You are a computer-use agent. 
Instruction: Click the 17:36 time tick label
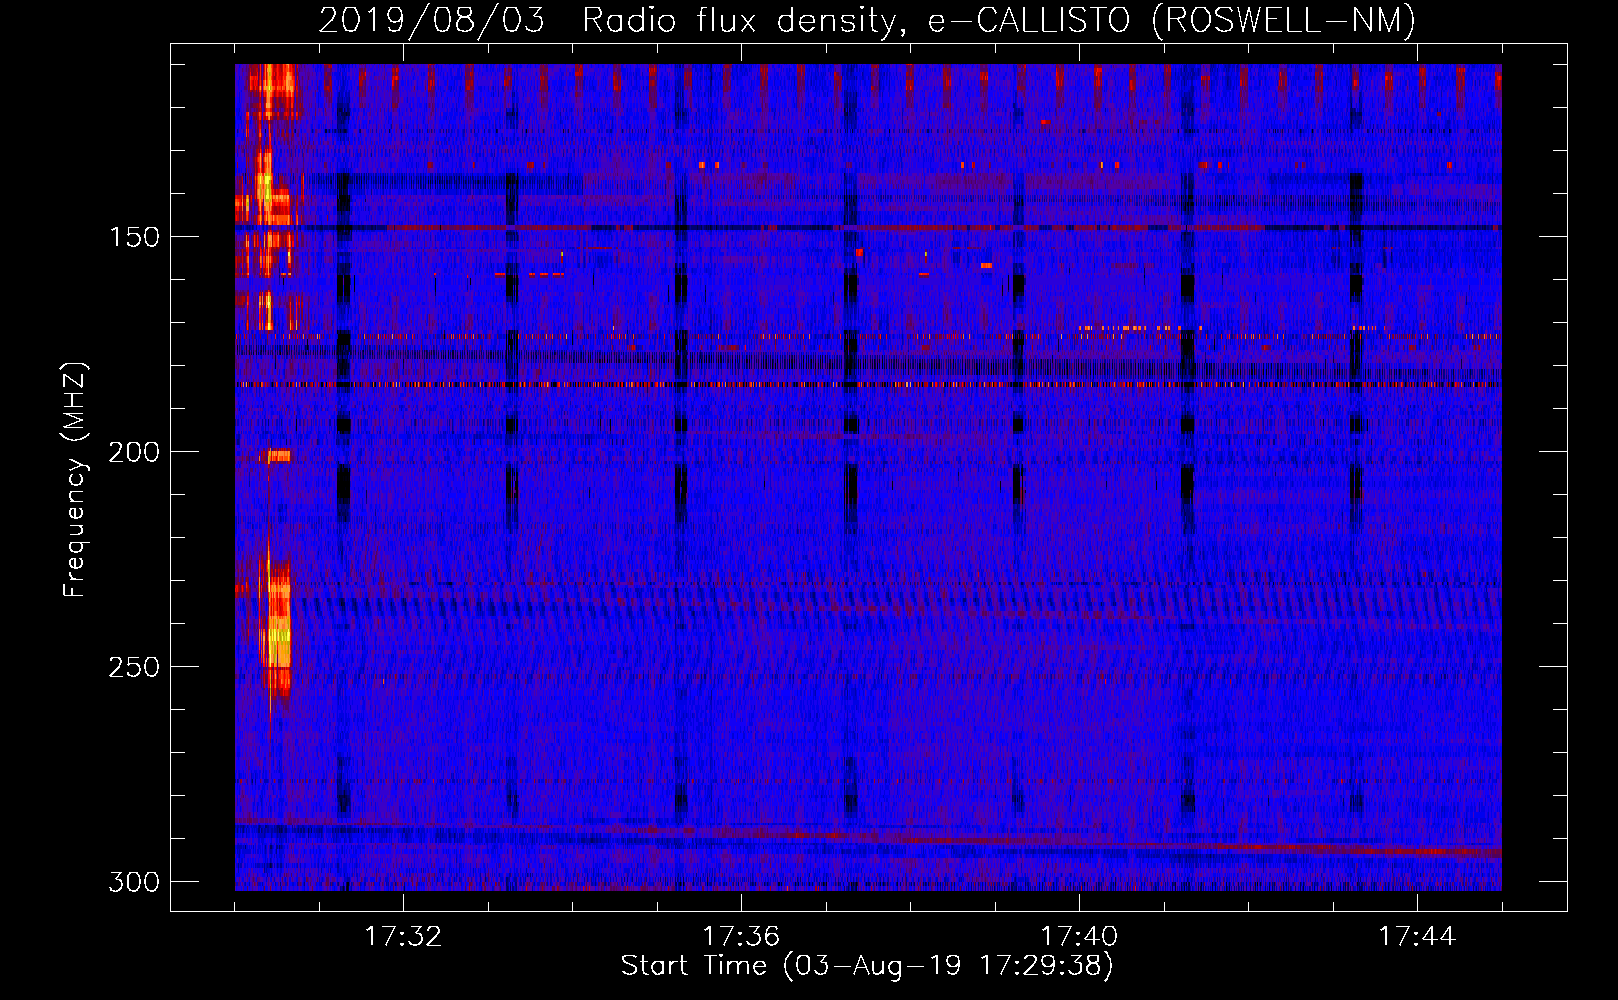point(741,936)
